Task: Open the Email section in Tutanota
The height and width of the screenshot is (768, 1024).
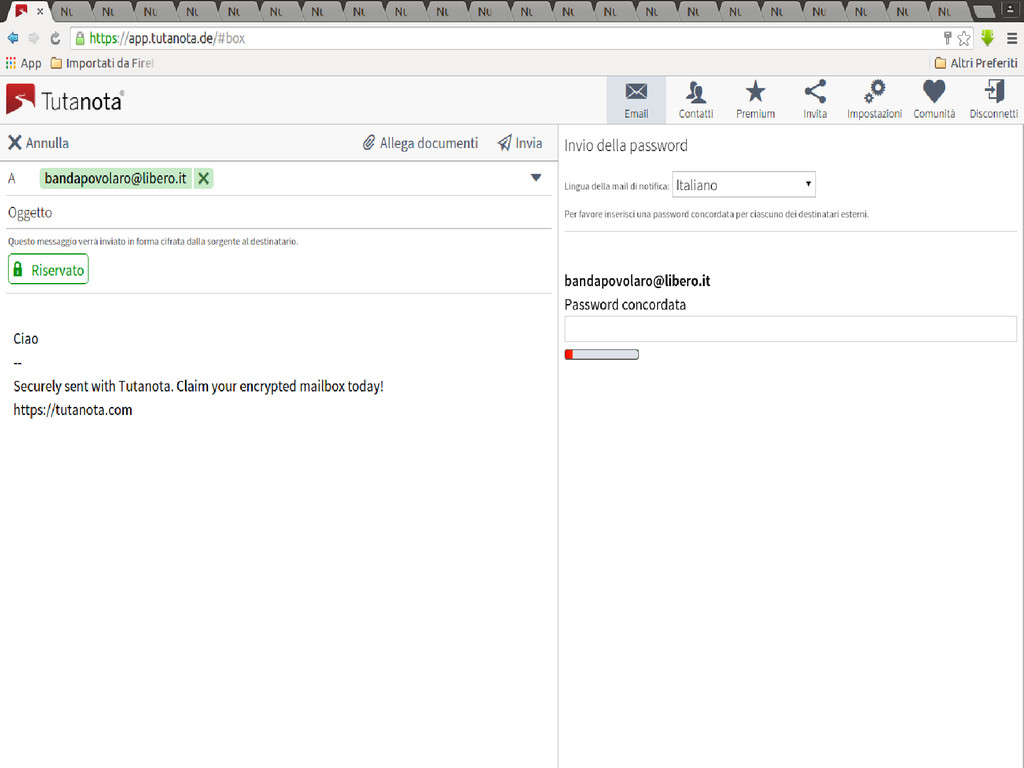Action: pyautogui.click(x=636, y=100)
